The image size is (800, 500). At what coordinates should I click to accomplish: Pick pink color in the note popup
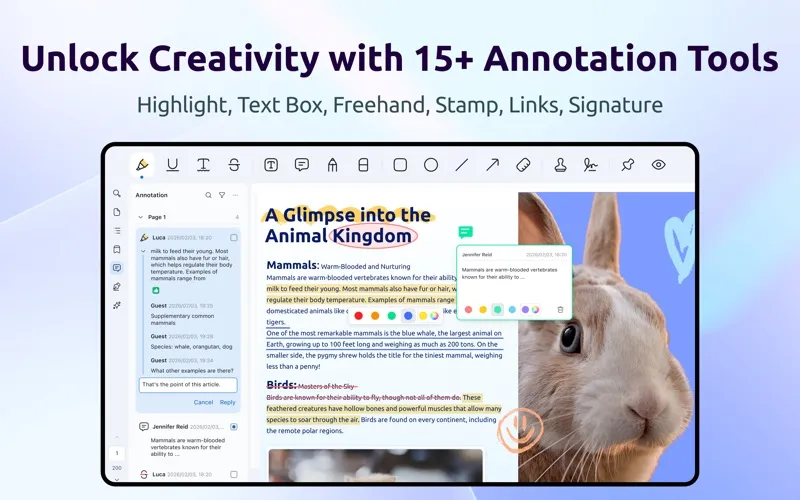coord(468,310)
